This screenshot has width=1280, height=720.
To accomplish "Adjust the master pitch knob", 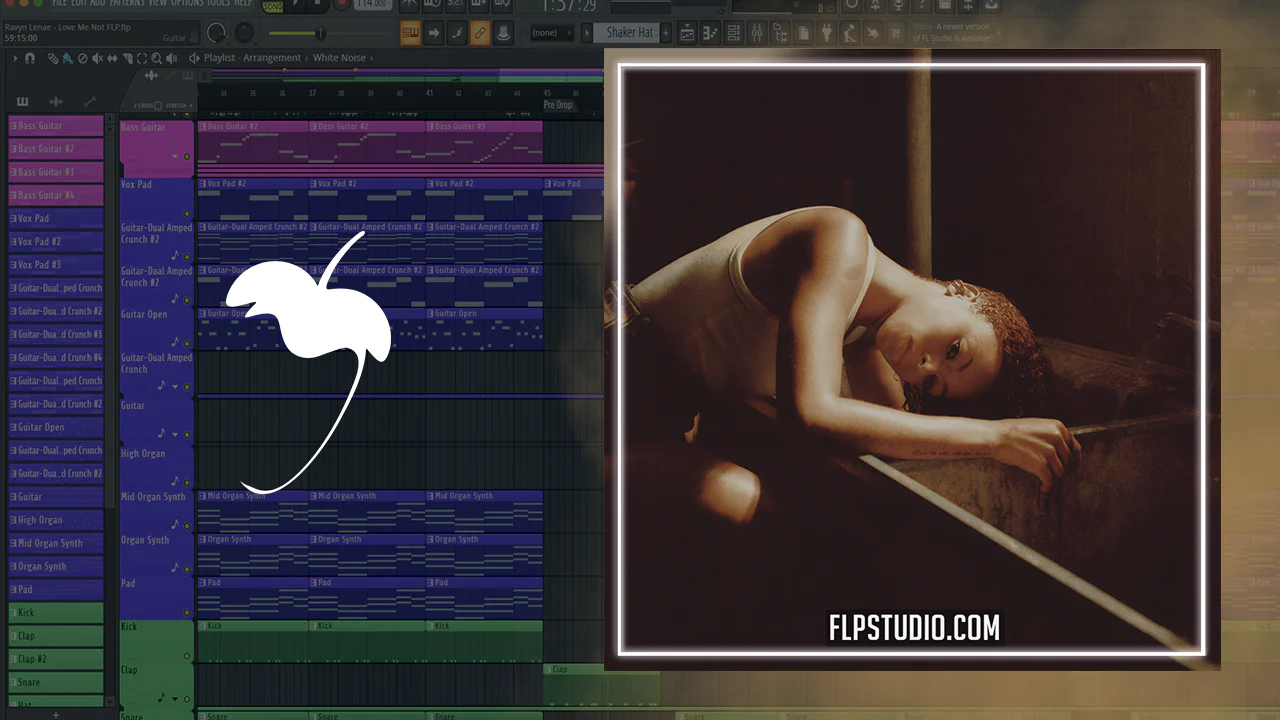I will point(245,33).
